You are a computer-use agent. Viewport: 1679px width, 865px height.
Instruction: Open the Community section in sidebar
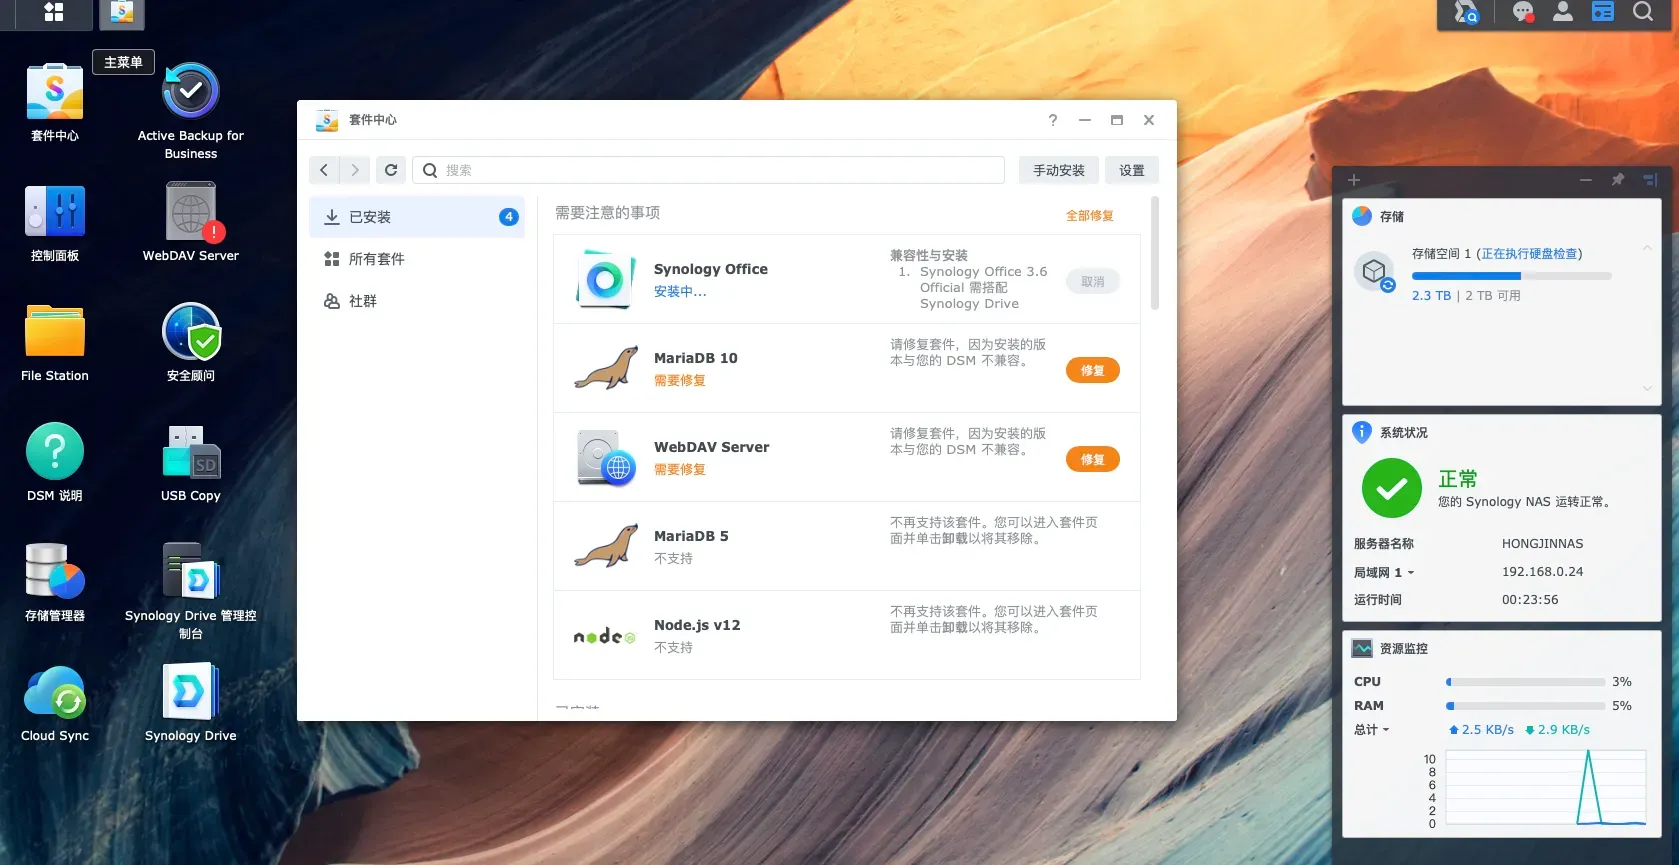(417, 301)
